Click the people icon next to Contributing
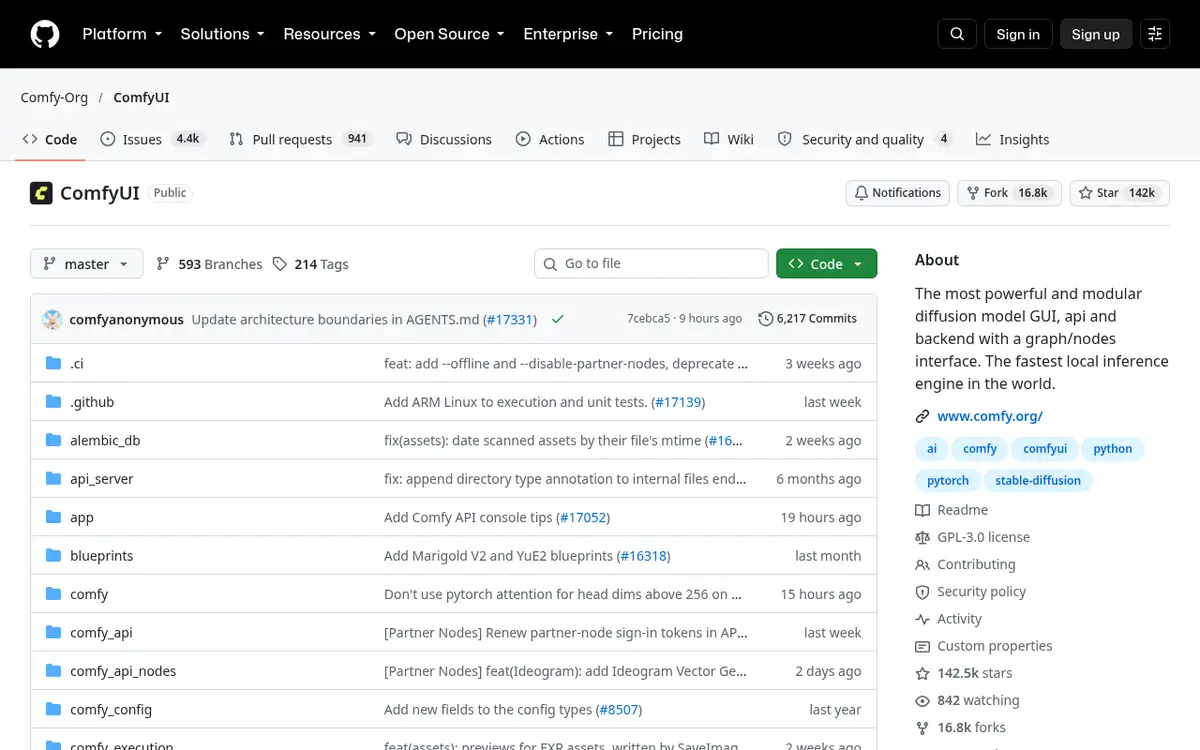The height and width of the screenshot is (750, 1200). coord(922,565)
